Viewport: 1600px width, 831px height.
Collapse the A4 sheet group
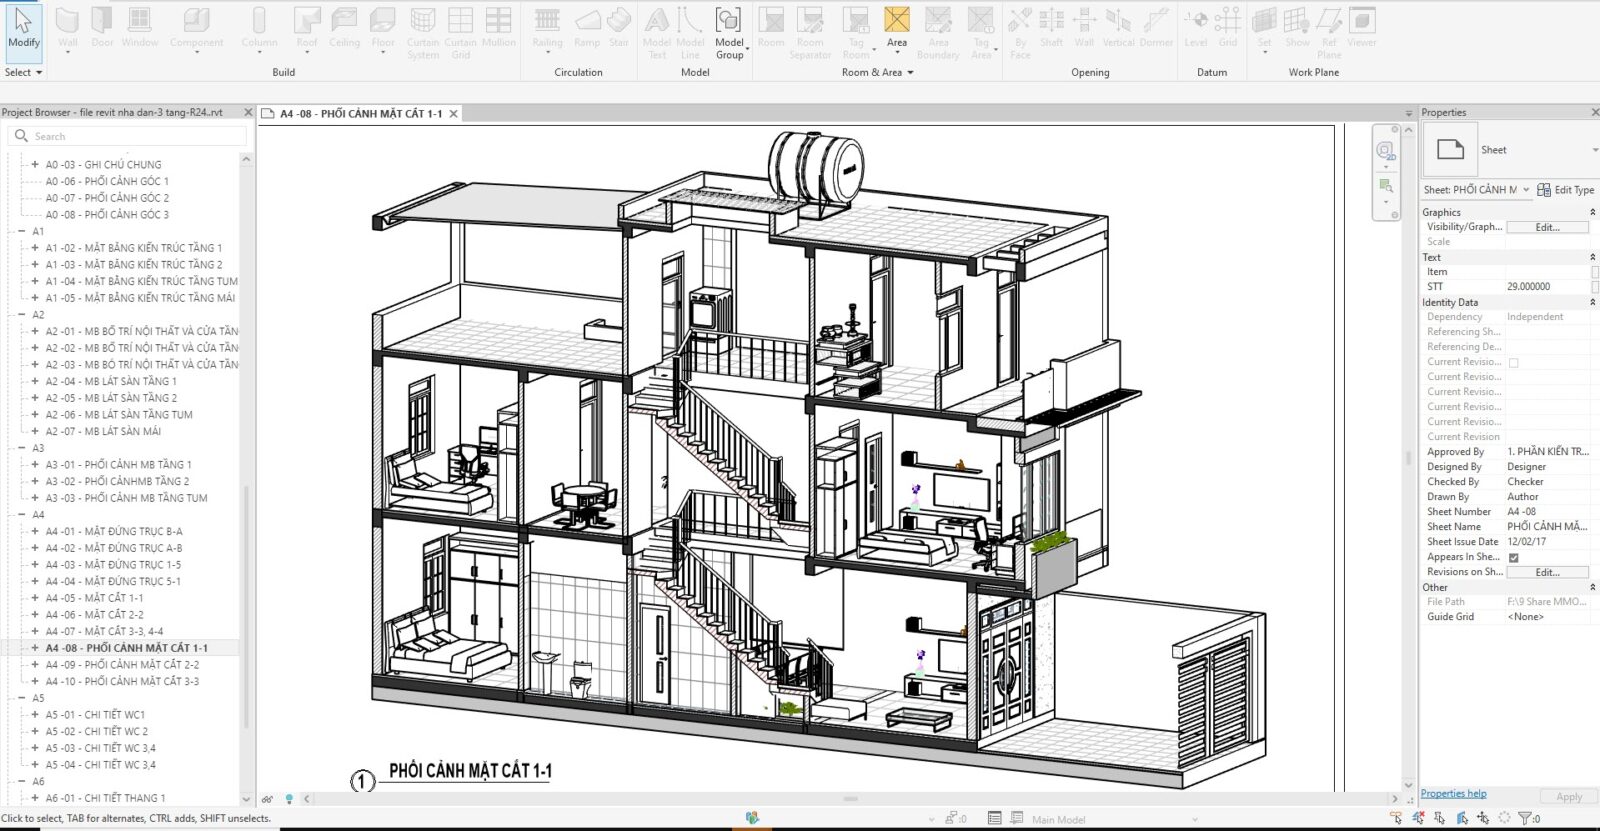click(x=22, y=515)
